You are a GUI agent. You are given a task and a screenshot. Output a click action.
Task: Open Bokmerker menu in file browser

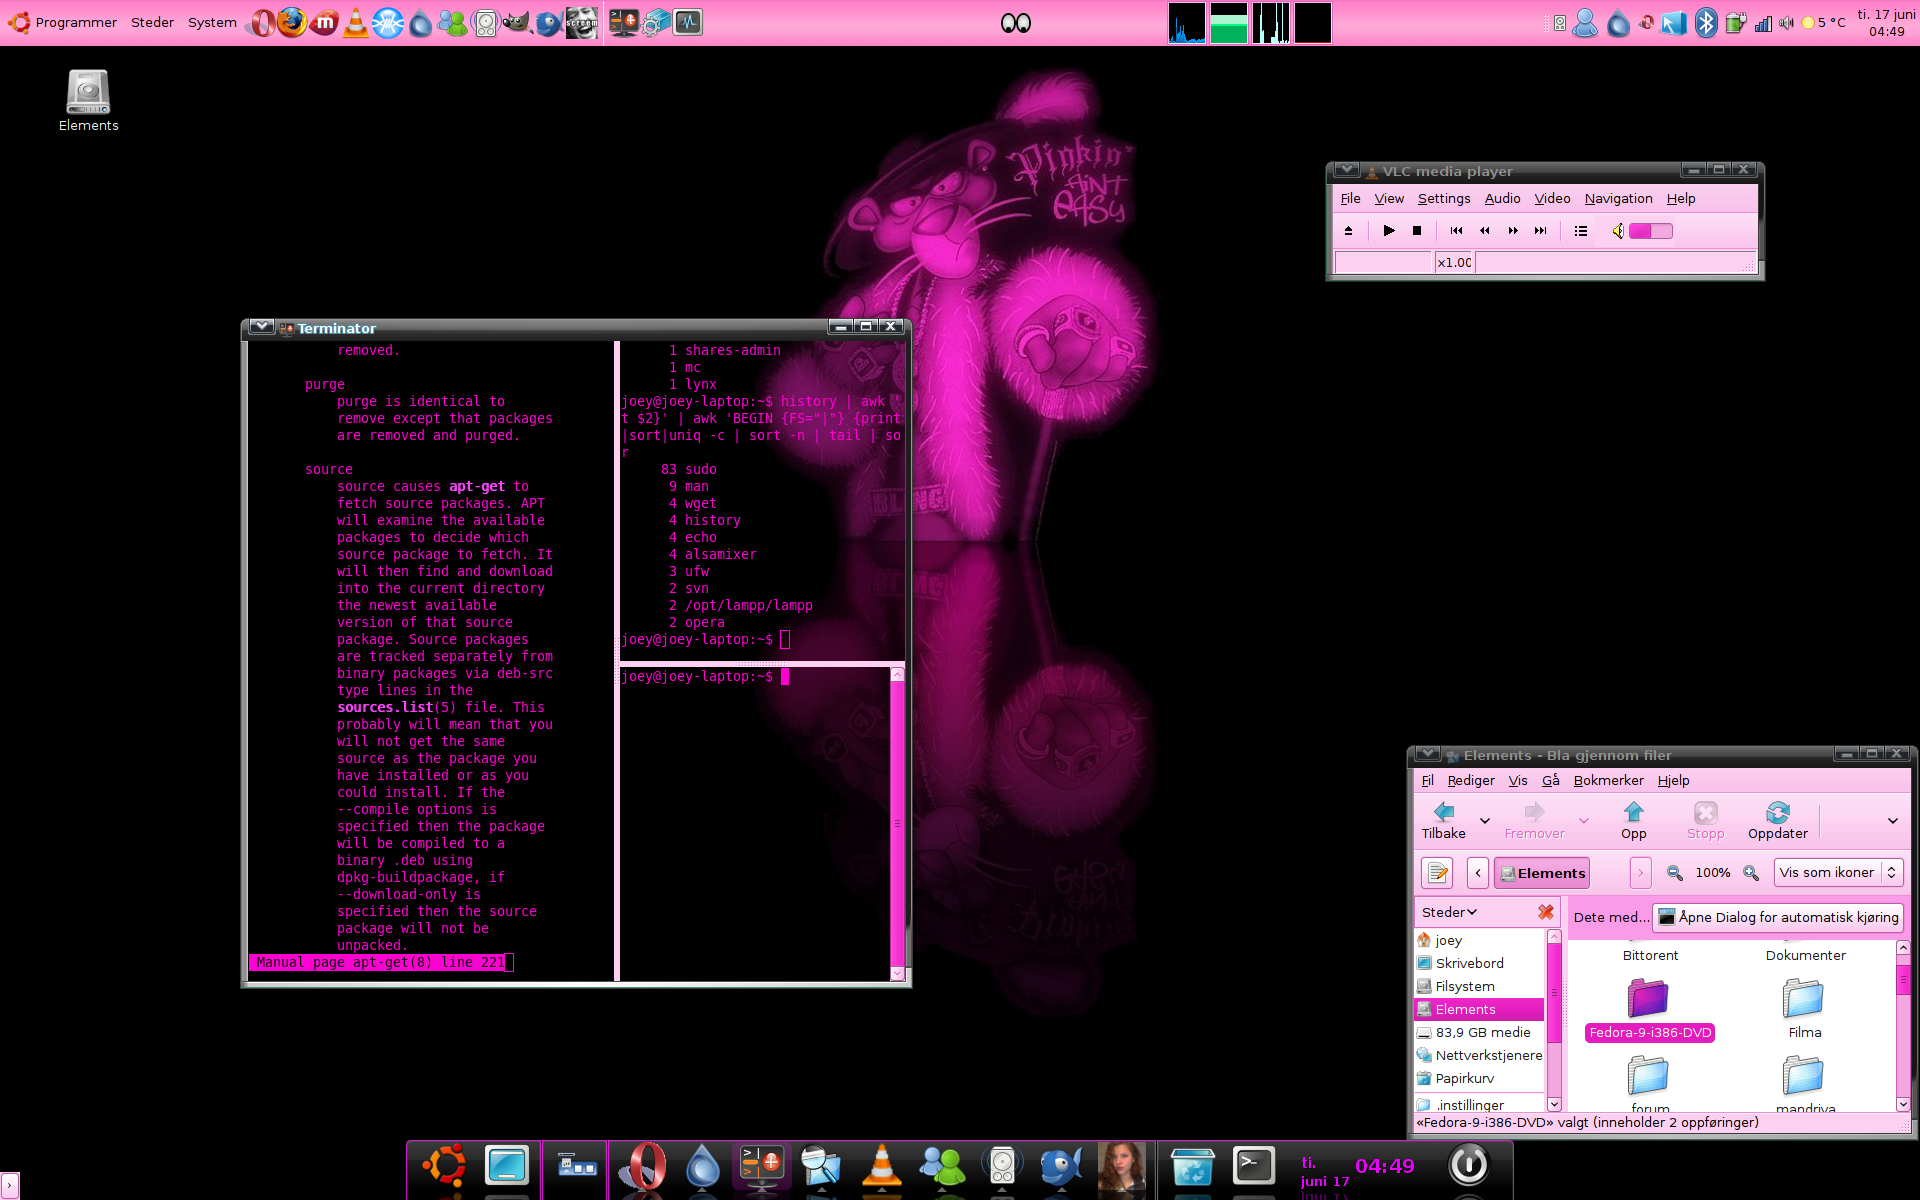pyautogui.click(x=1608, y=781)
